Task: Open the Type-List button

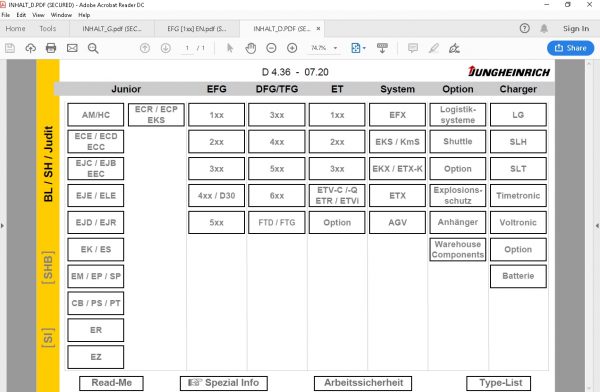Action: tap(499, 383)
